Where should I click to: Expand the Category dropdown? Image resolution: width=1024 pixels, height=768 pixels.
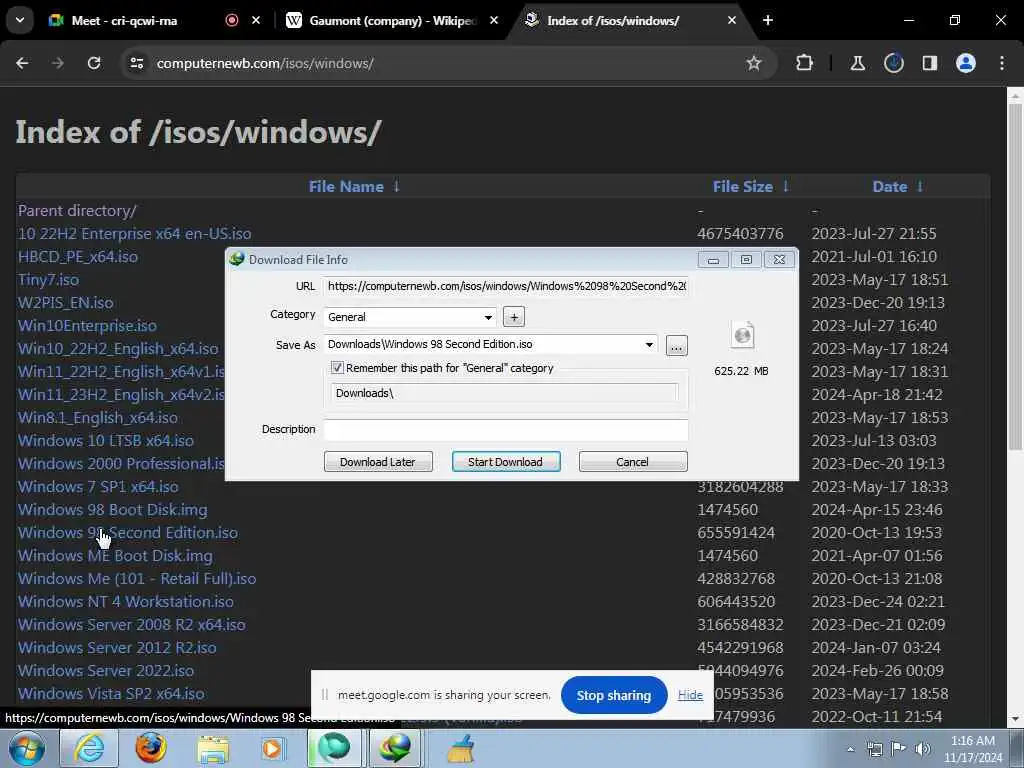(x=488, y=317)
